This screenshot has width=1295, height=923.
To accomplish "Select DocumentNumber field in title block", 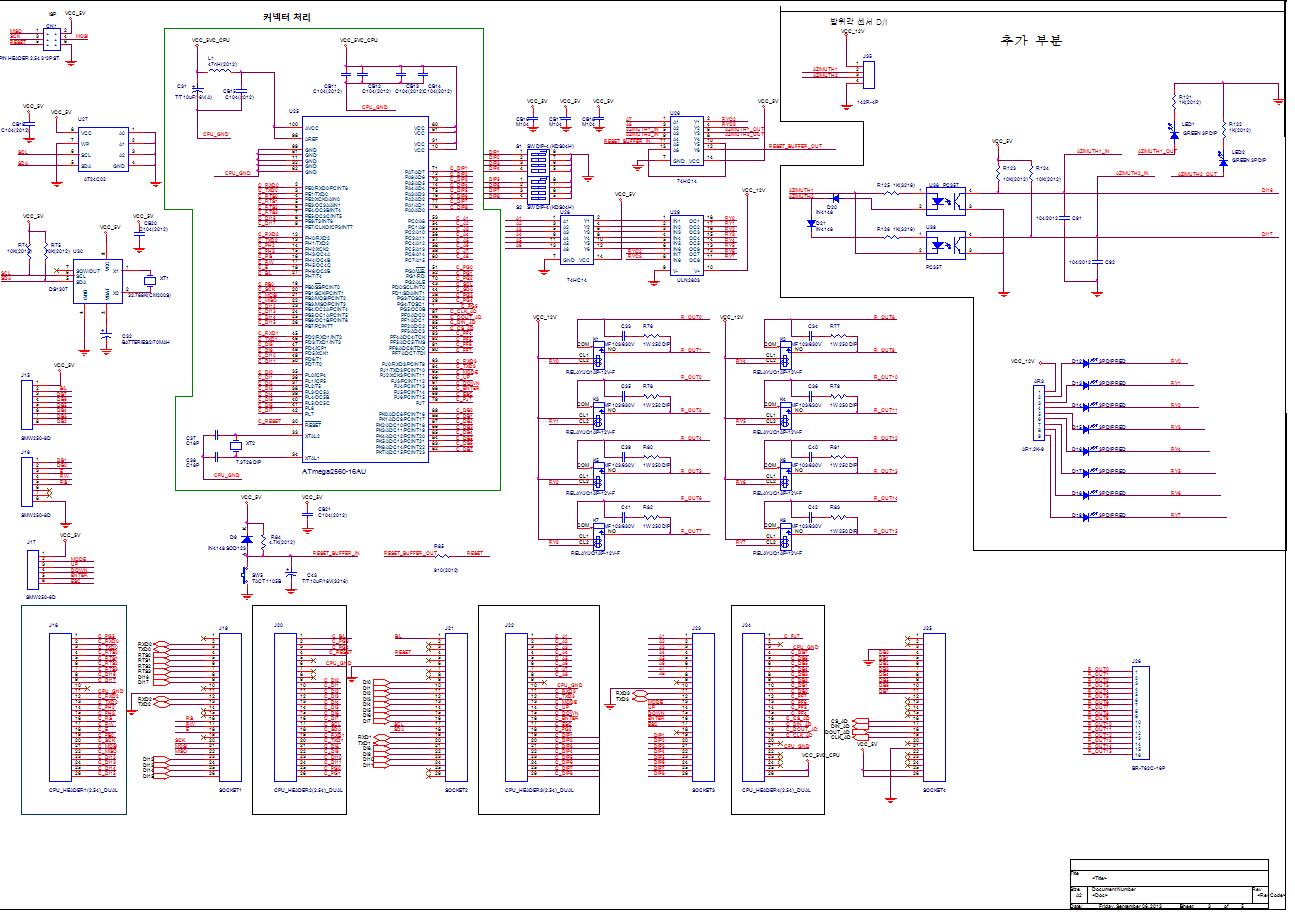I will 1113,890.
